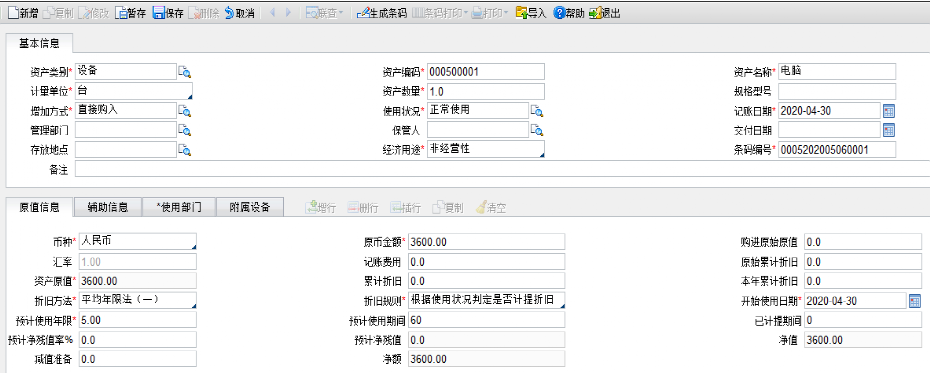This screenshot has width=930, height=373.
Task: Click 生成条码 to generate barcode
Action: 381,13
